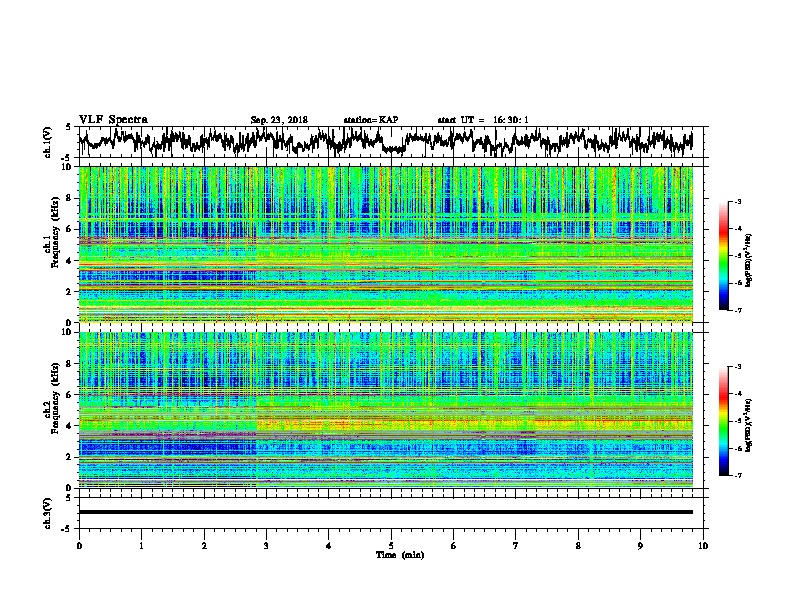Click time axis tick label "8"
The height and width of the screenshot is (612, 792).
578,546
